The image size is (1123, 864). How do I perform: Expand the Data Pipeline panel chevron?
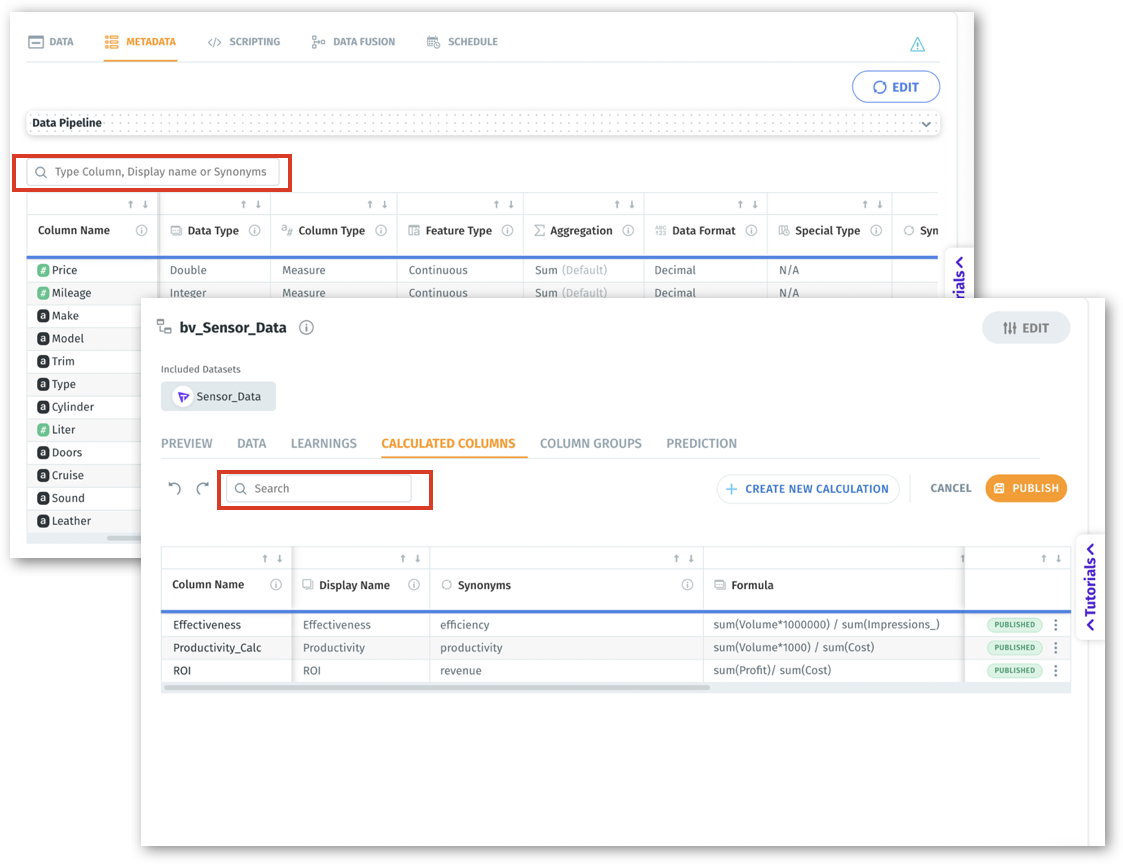pyautogui.click(x=926, y=124)
